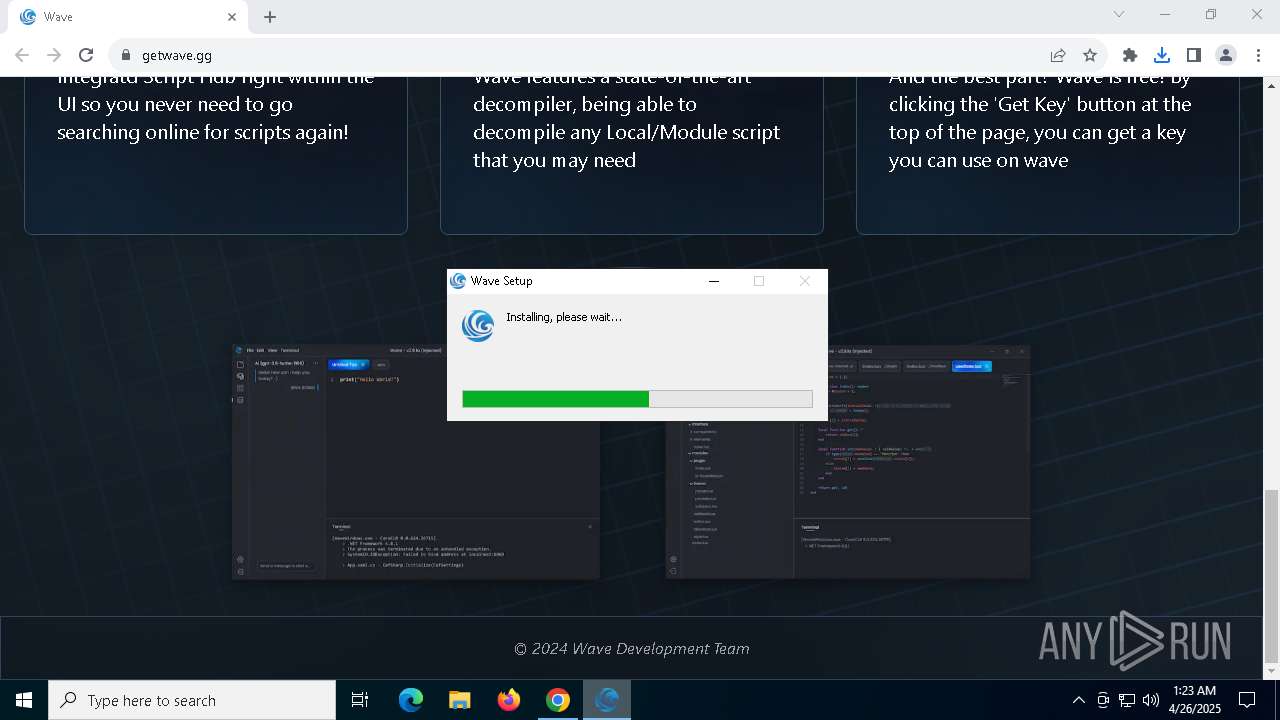The image size is (1280, 720).
Task: View site information lock icon
Action: [x=125, y=55]
